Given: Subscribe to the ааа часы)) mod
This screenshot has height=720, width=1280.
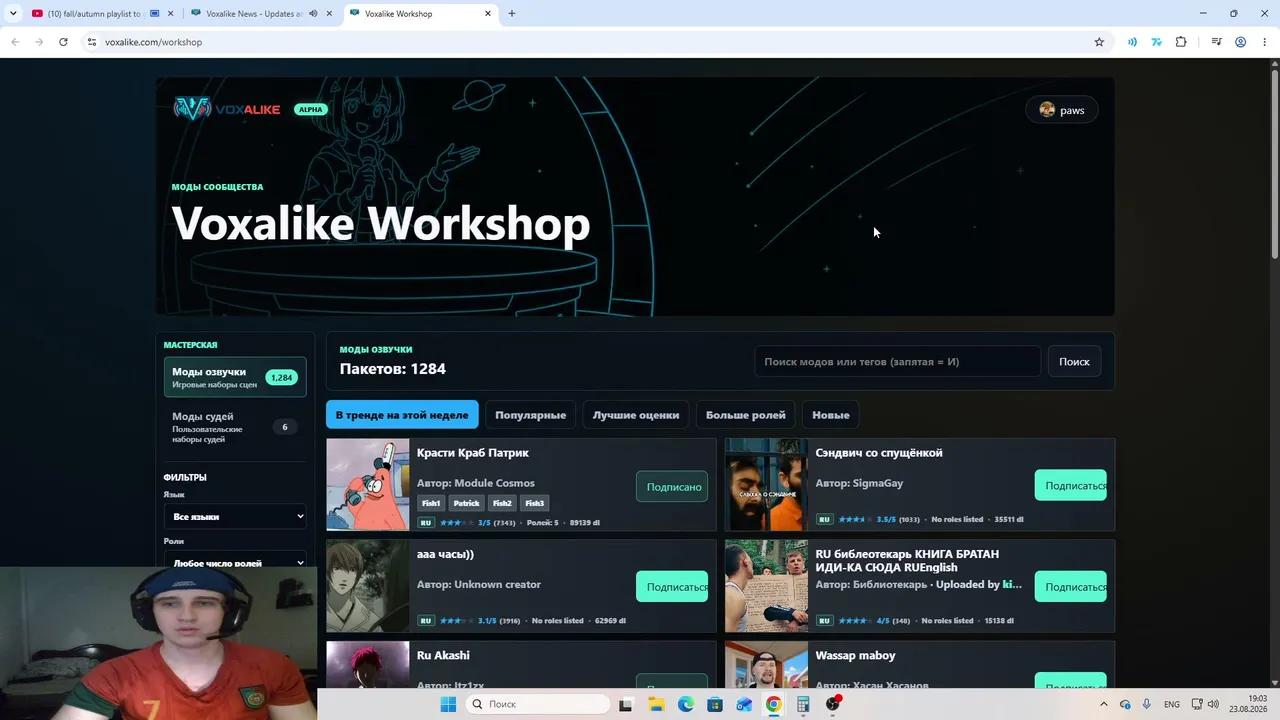Looking at the screenshot, I should click(672, 587).
